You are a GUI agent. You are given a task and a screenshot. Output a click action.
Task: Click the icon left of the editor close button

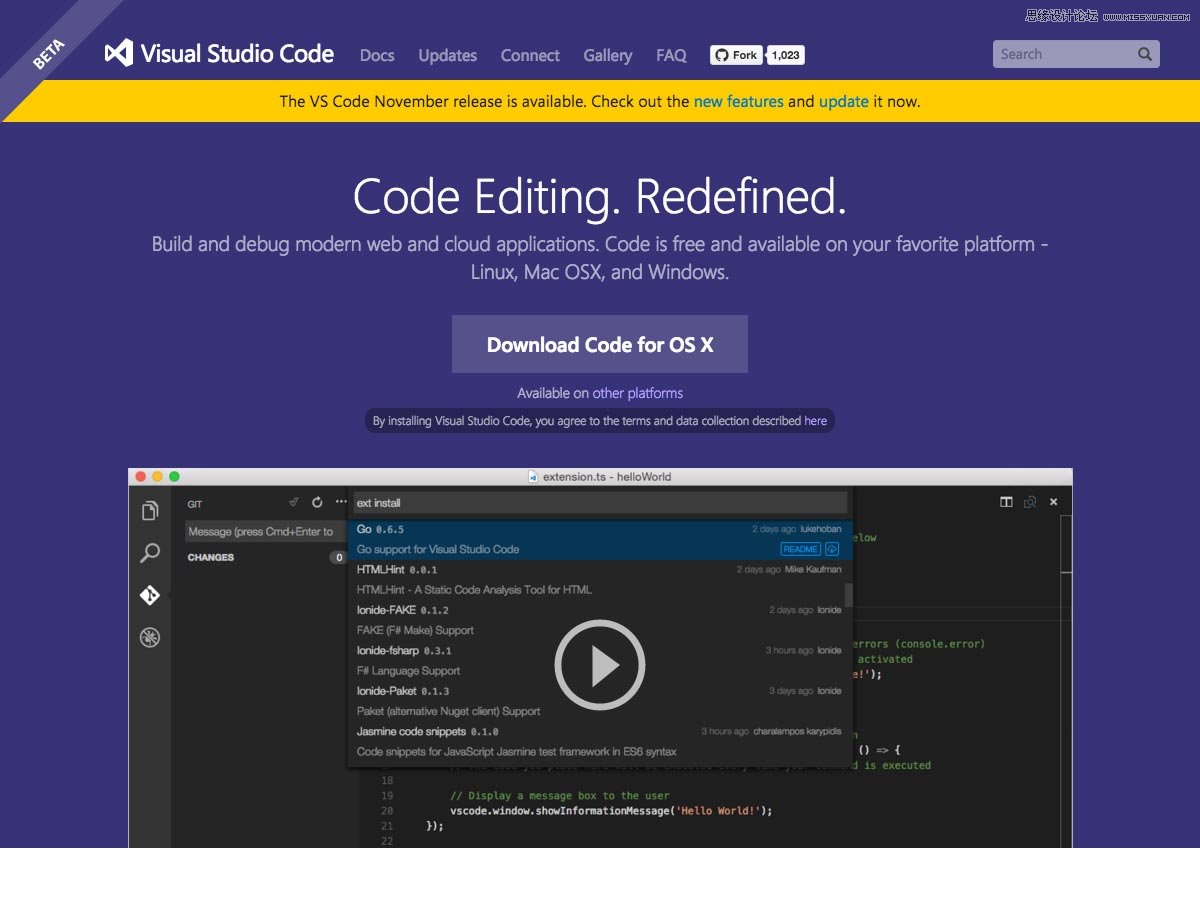[1030, 502]
